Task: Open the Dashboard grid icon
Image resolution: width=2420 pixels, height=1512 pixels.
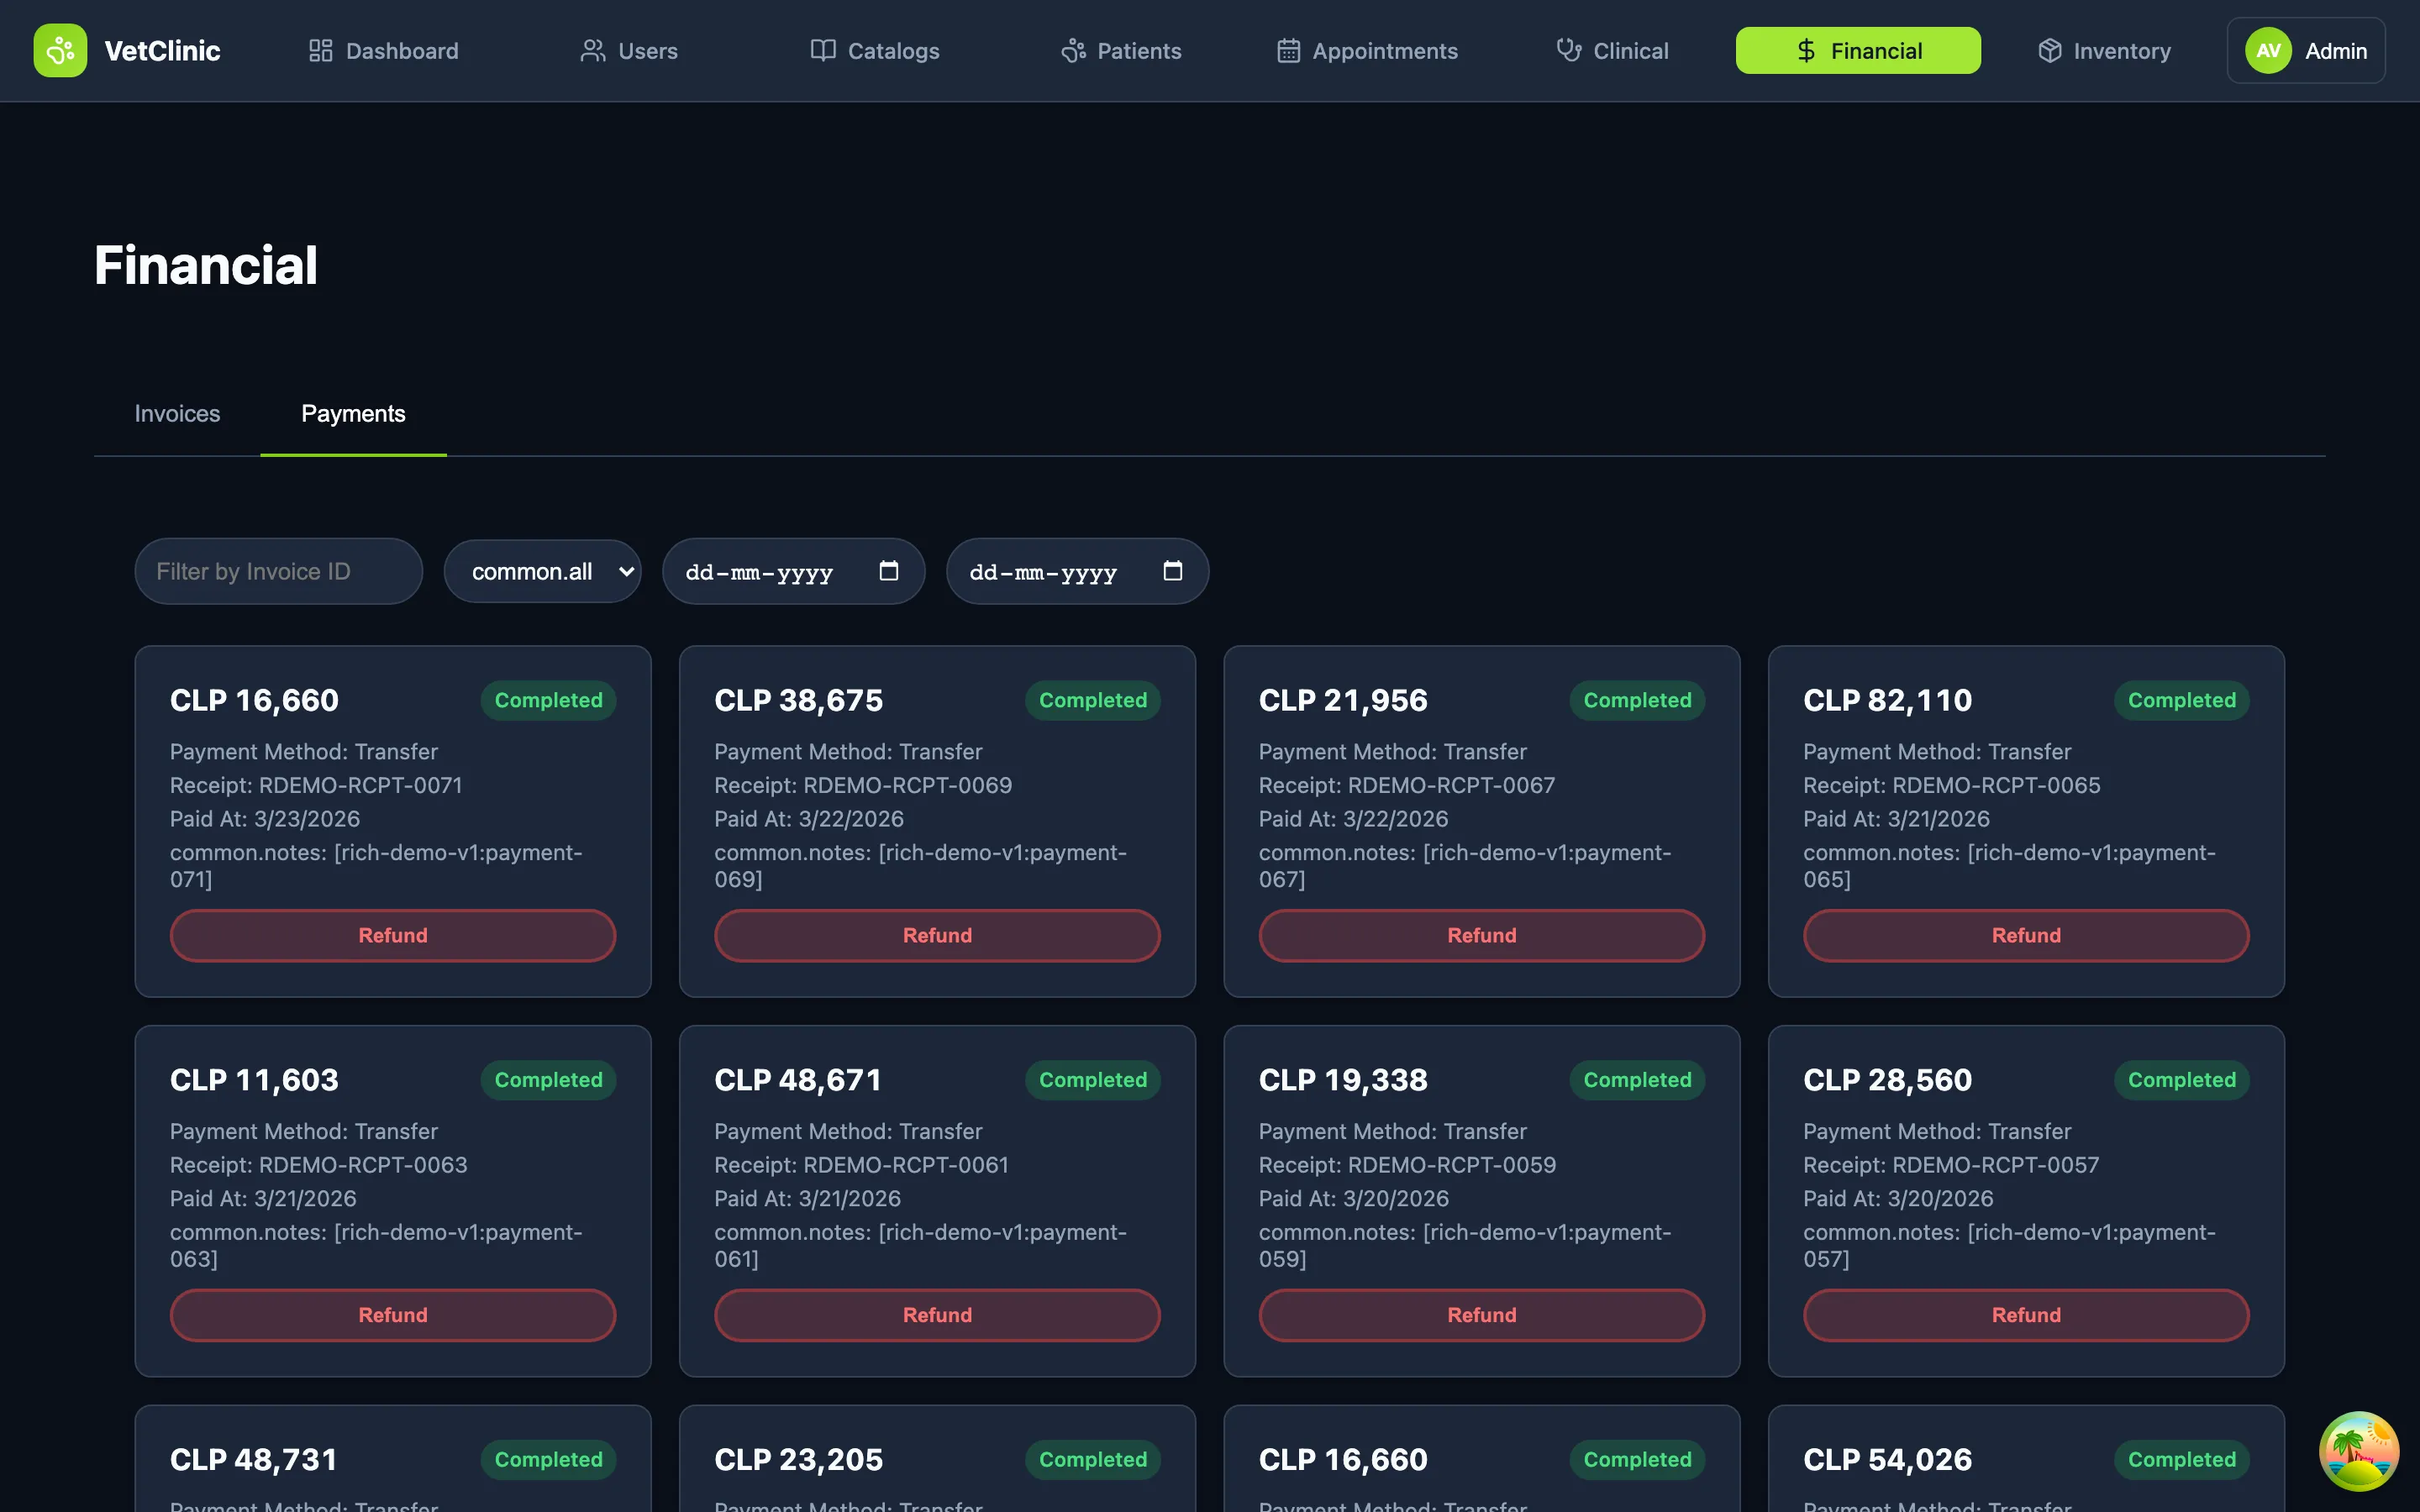Action: tap(320, 51)
